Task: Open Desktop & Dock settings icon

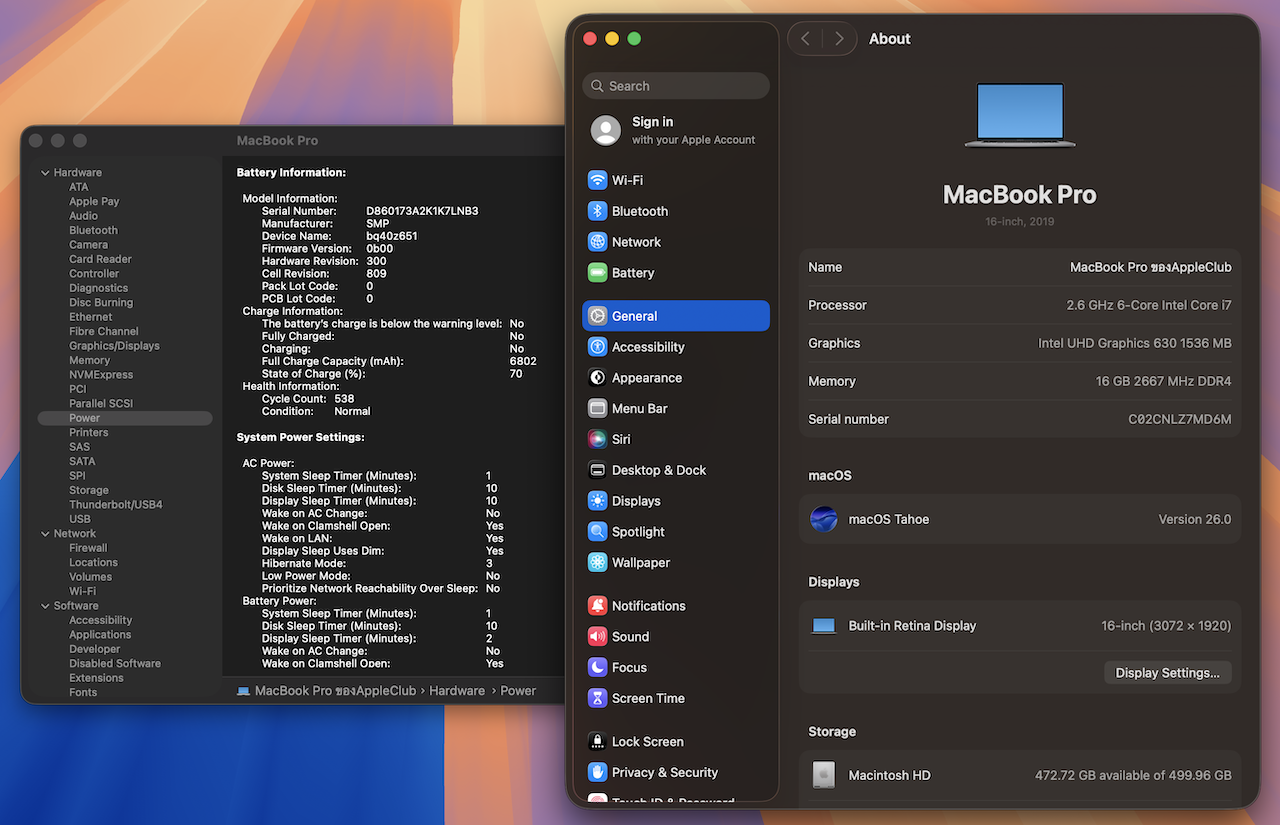Action: point(597,470)
